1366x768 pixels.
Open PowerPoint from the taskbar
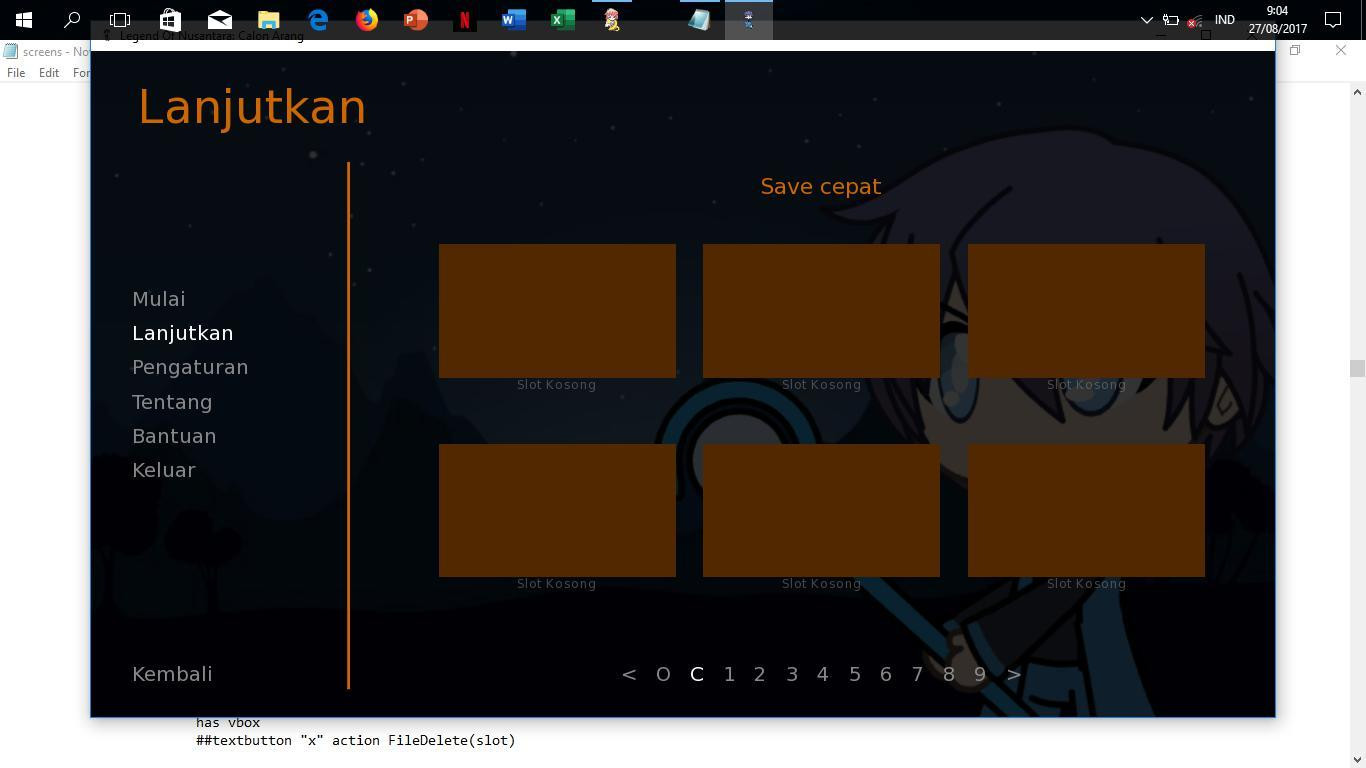click(416, 19)
